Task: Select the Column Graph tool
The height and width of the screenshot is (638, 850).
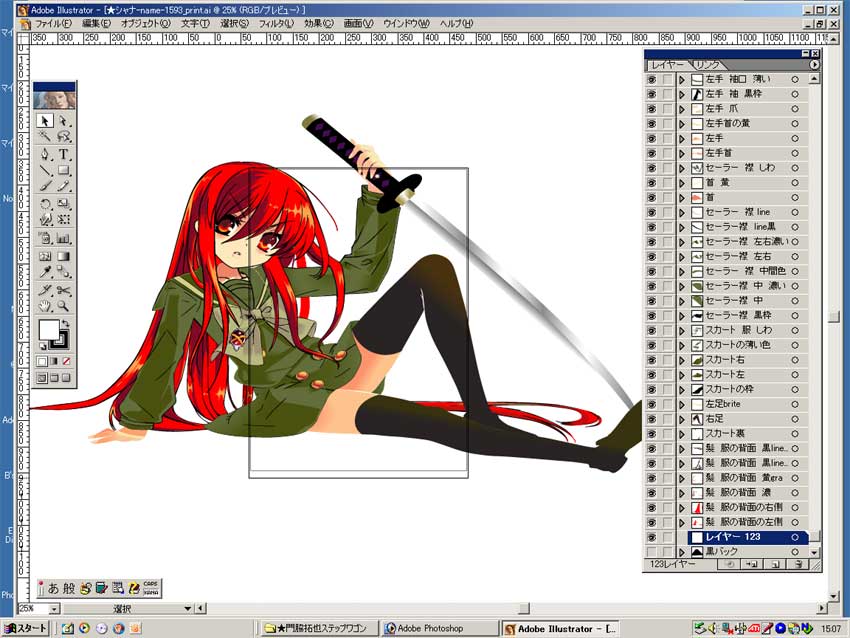Action: pos(63,238)
